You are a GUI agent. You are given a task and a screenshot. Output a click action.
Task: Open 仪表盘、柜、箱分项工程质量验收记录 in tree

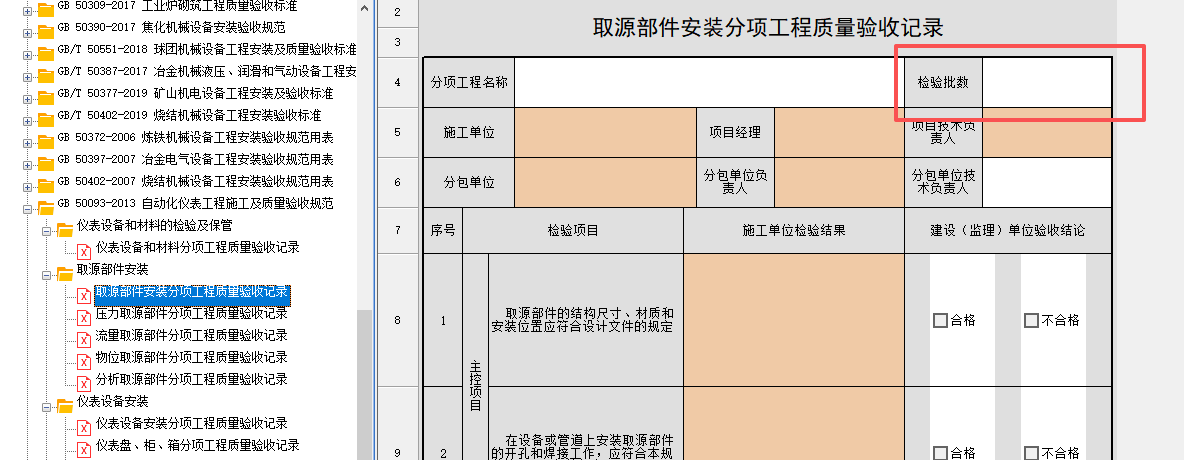point(197,446)
